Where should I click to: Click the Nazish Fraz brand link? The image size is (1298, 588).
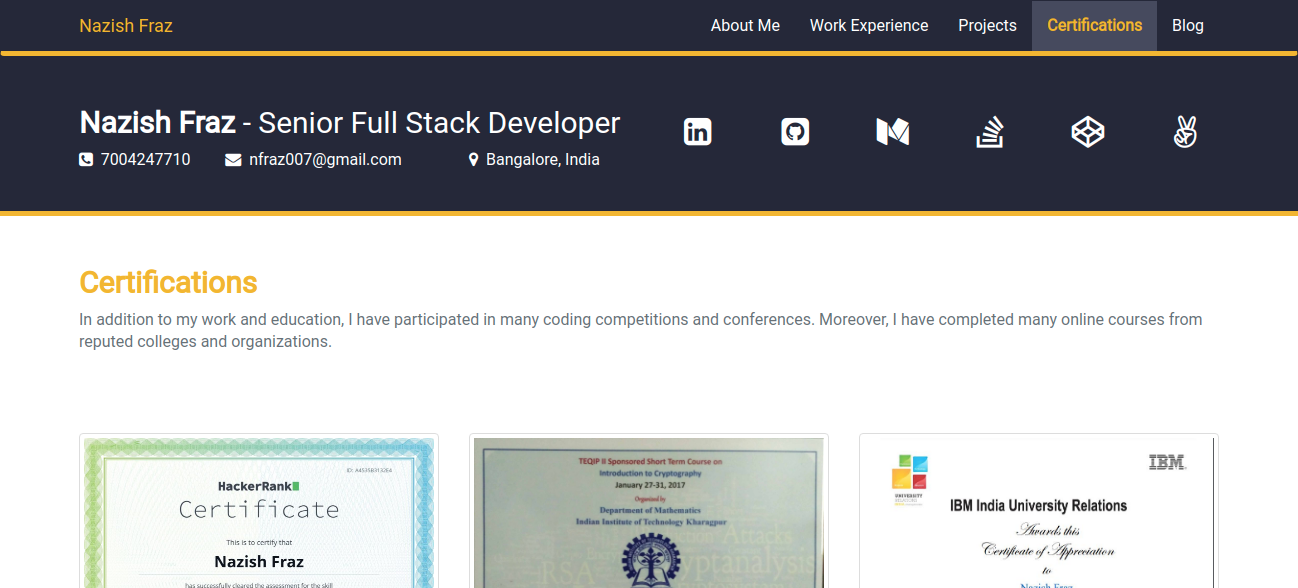pyautogui.click(x=126, y=25)
